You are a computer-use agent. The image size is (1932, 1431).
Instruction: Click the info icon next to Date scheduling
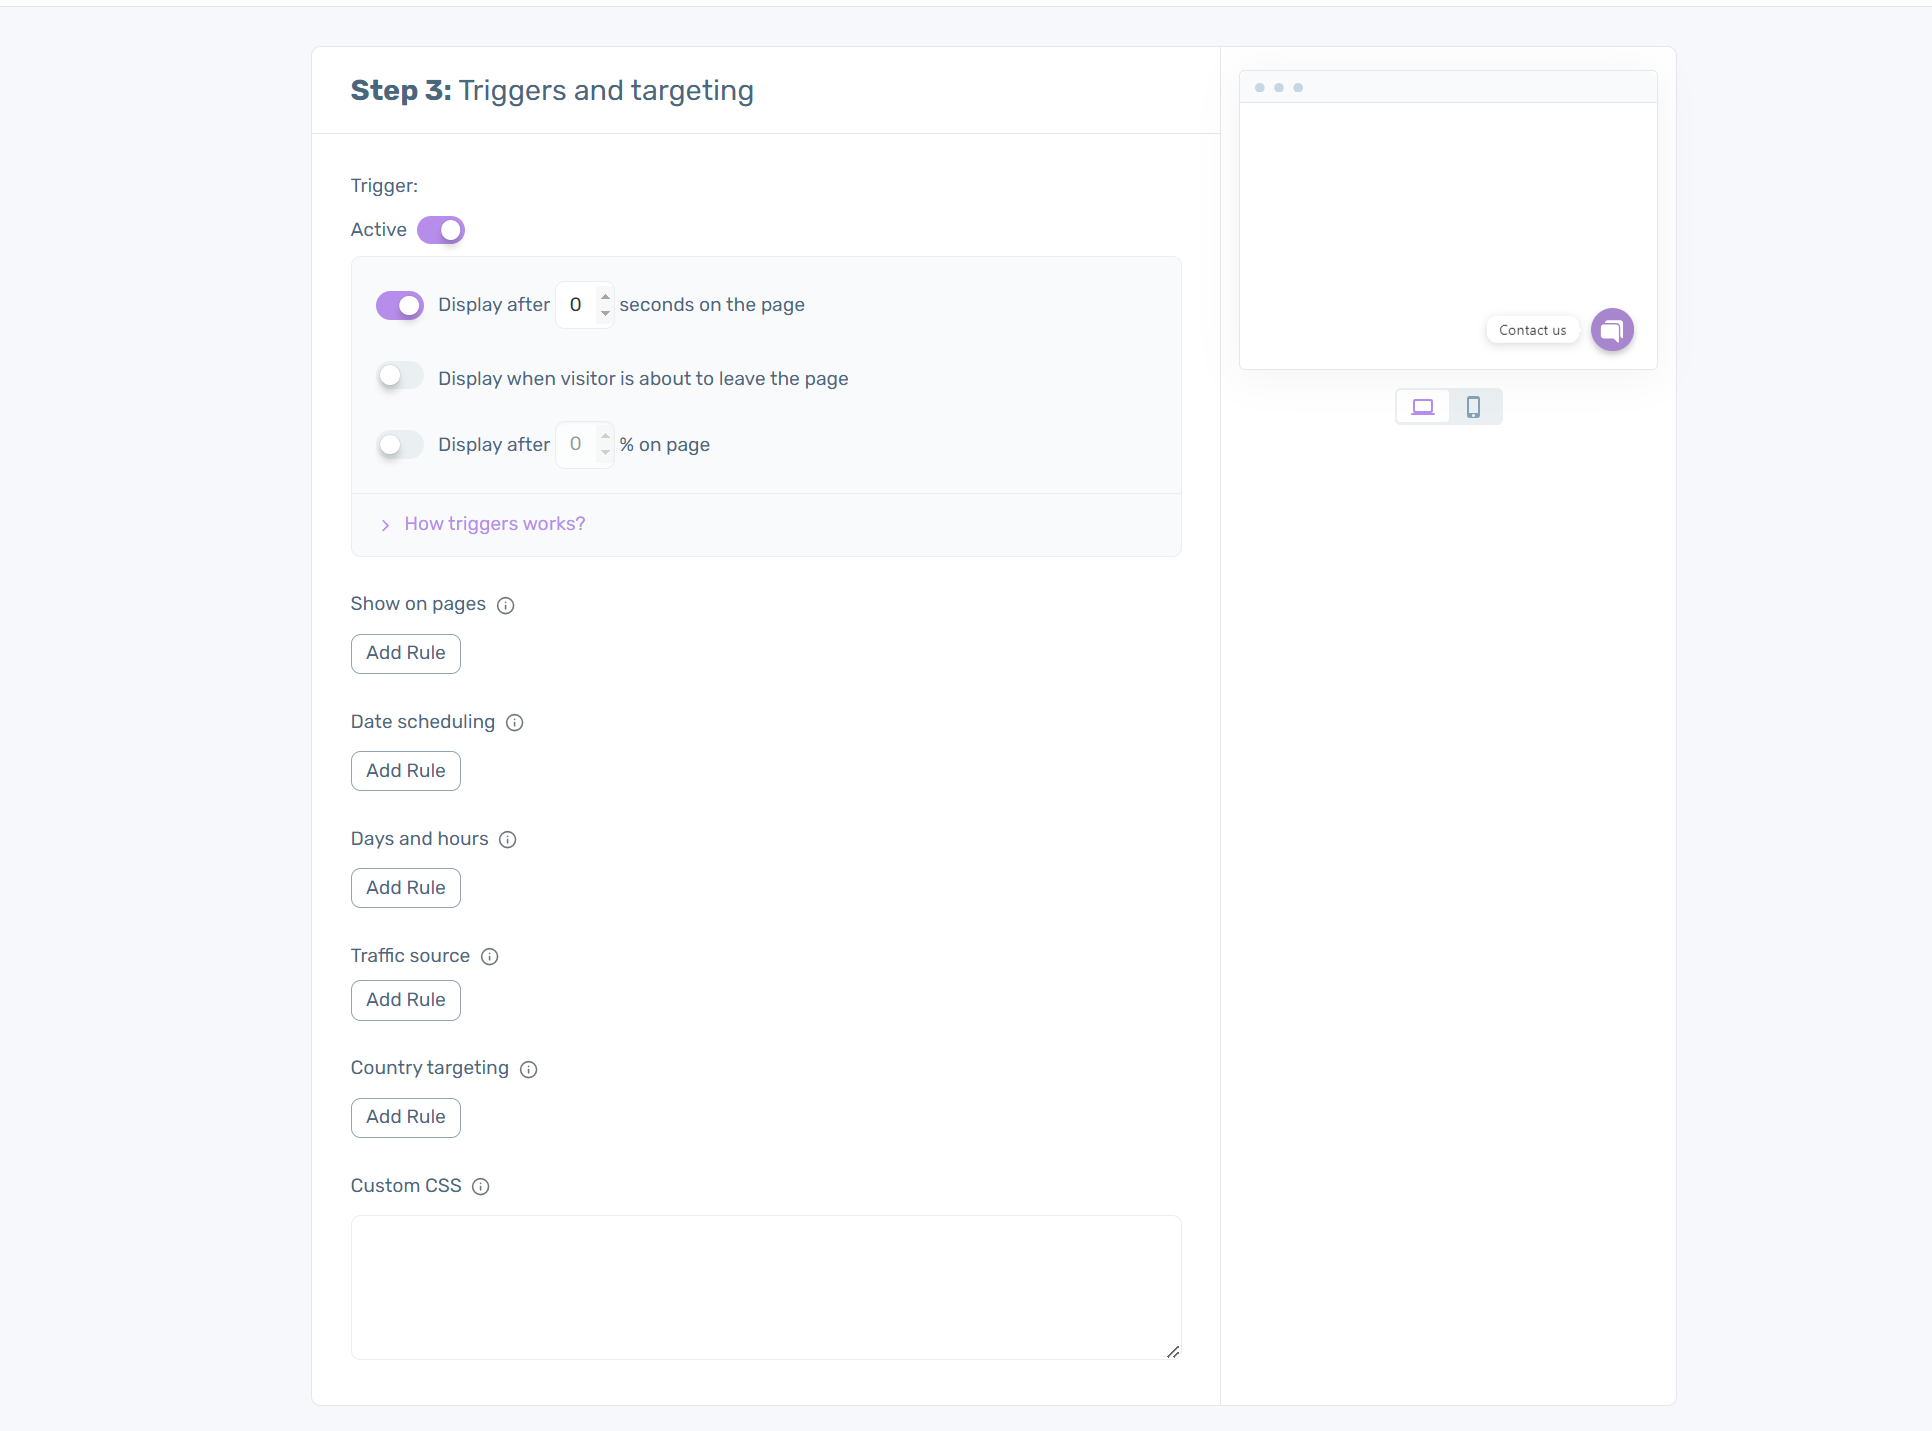(514, 723)
